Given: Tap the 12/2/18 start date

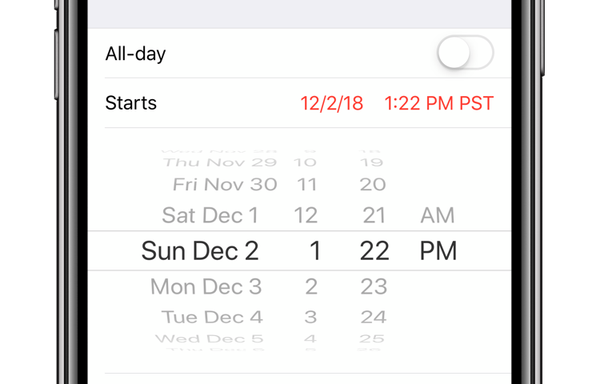Looking at the screenshot, I should click(x=332, y=103).
